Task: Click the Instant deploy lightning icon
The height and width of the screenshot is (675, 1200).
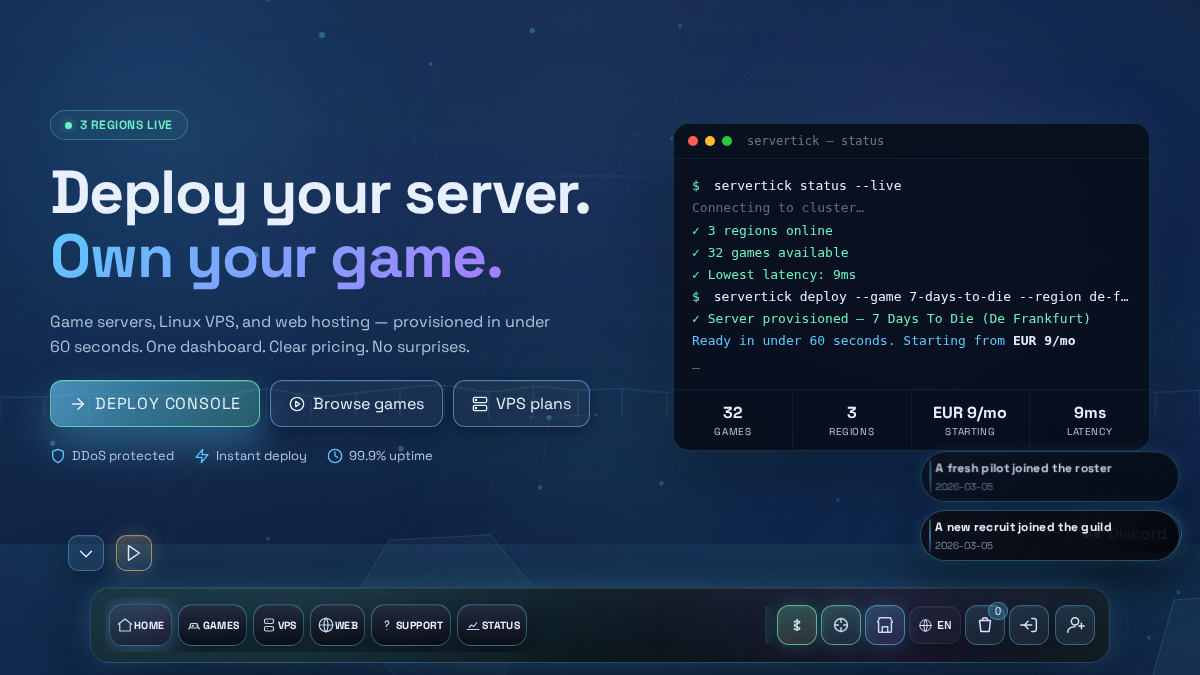Action: pos(202,456)
